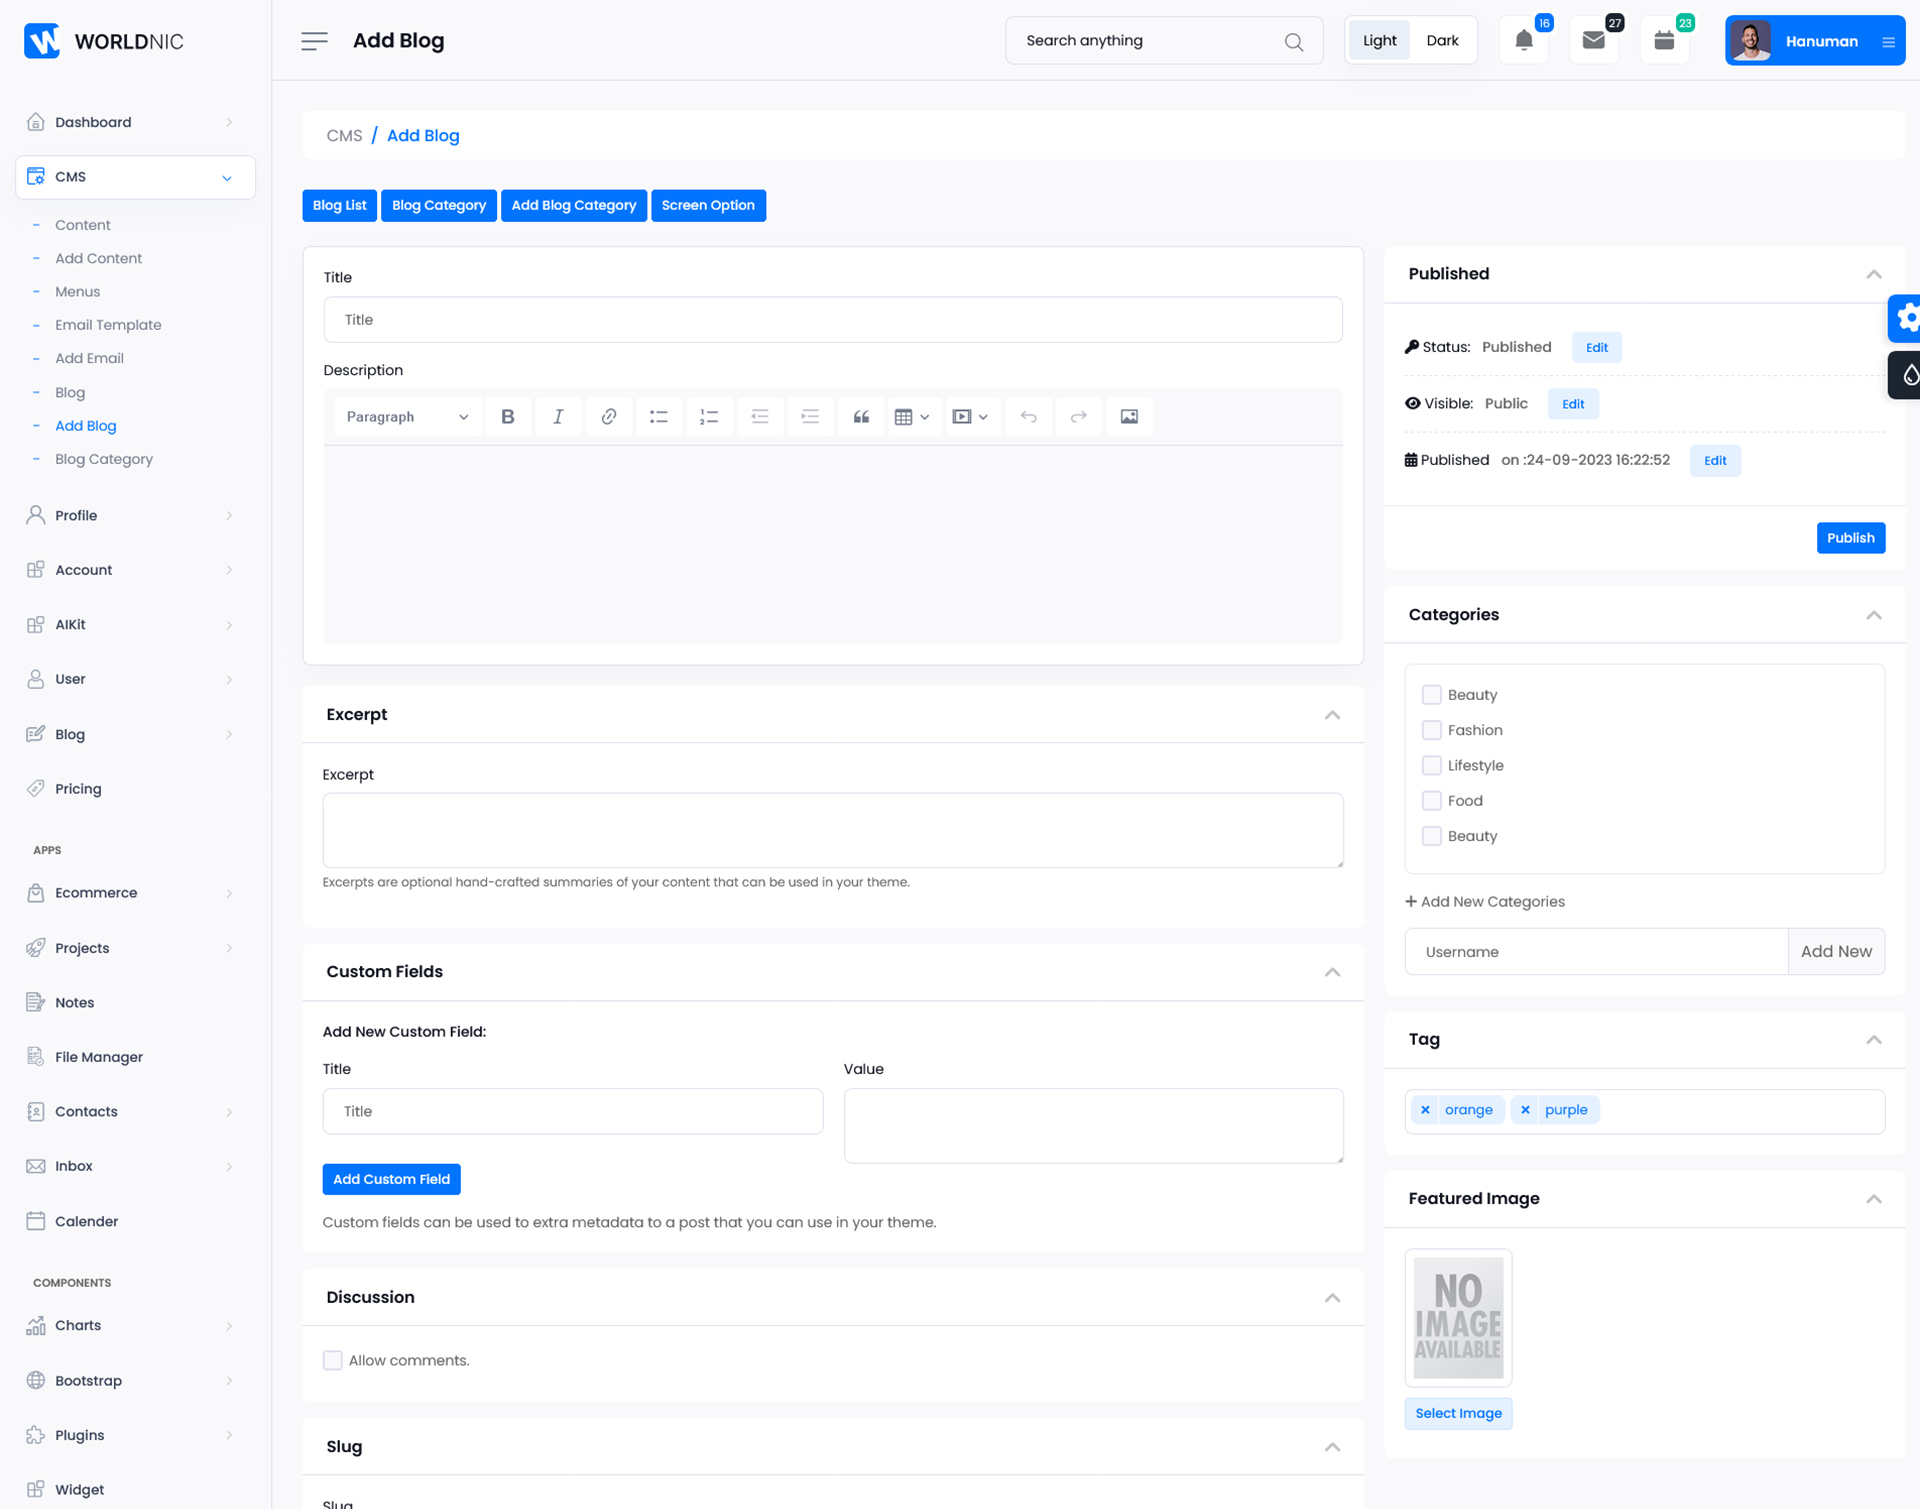Check the Food category checkbox

(x=1431, y=801)
